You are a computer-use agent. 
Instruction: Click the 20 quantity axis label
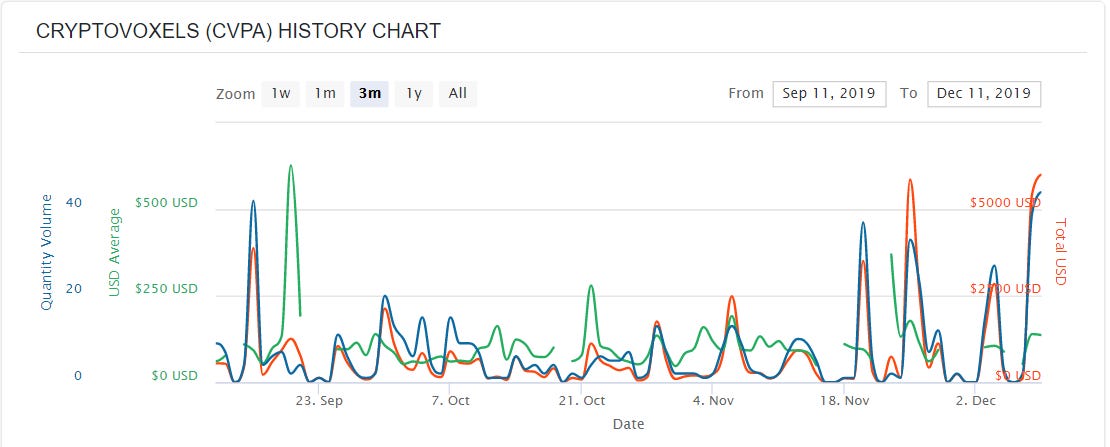click(74, 290)
